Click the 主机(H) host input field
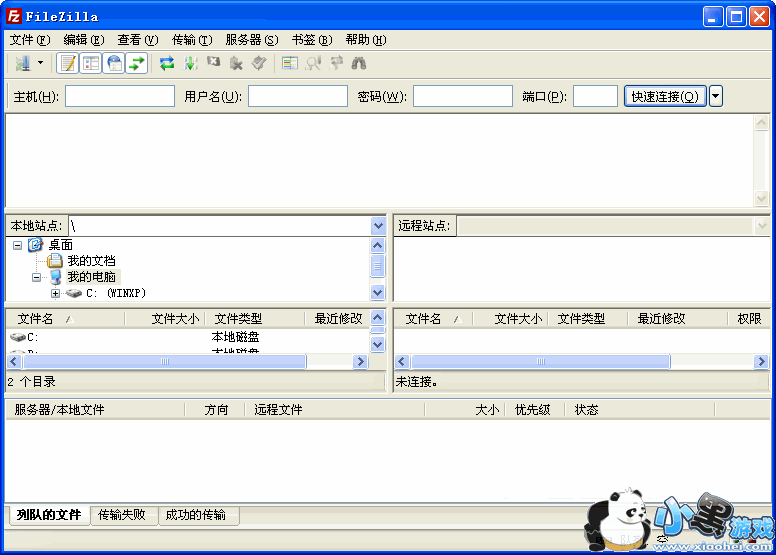The height and width of the screenshot is (555, 776). [x=120, y=96]
